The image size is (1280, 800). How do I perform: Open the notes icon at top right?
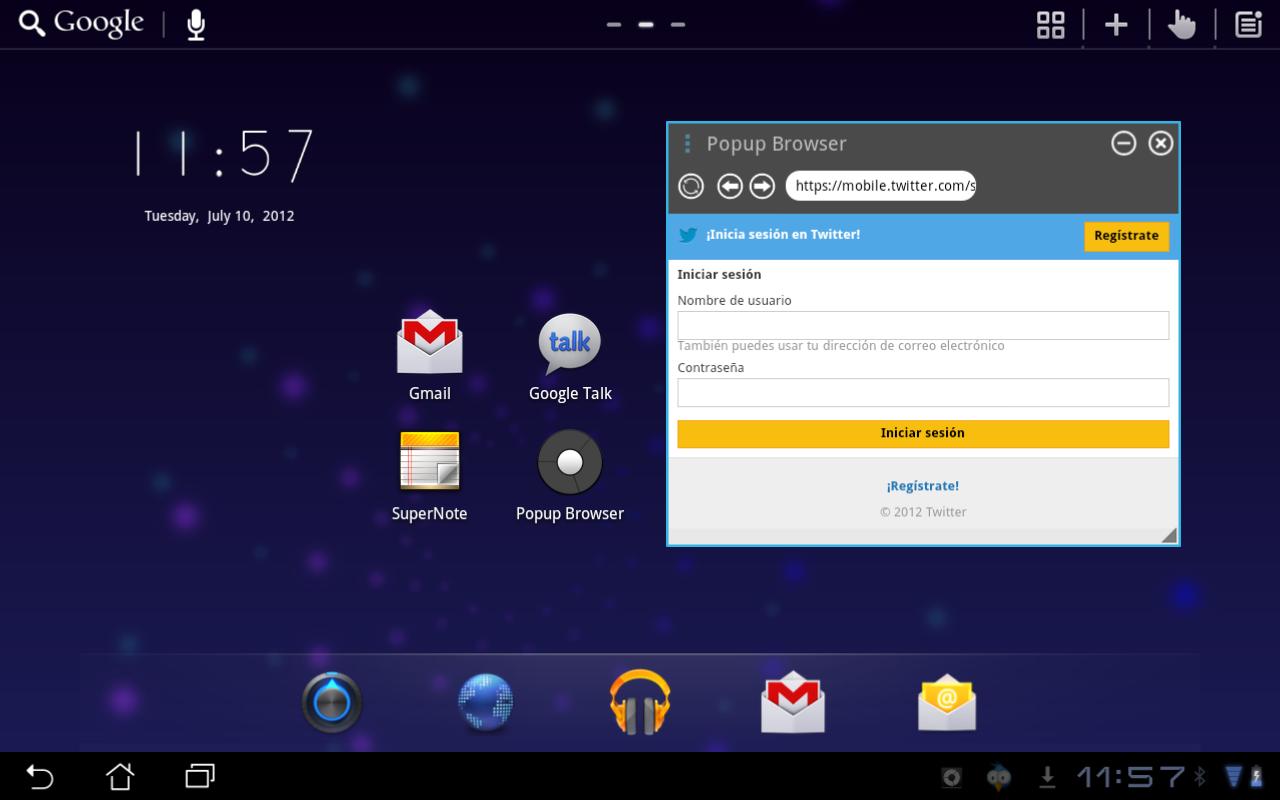click(x=1248, y=24)
